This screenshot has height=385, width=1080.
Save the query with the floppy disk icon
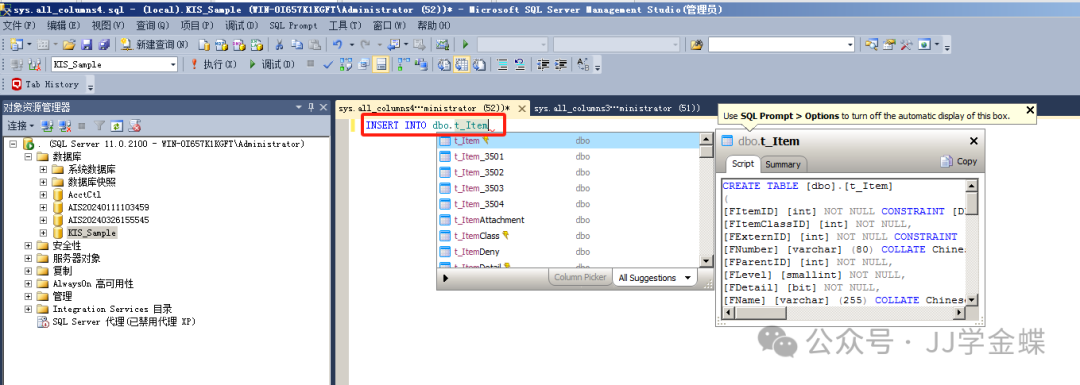(87, 45)
